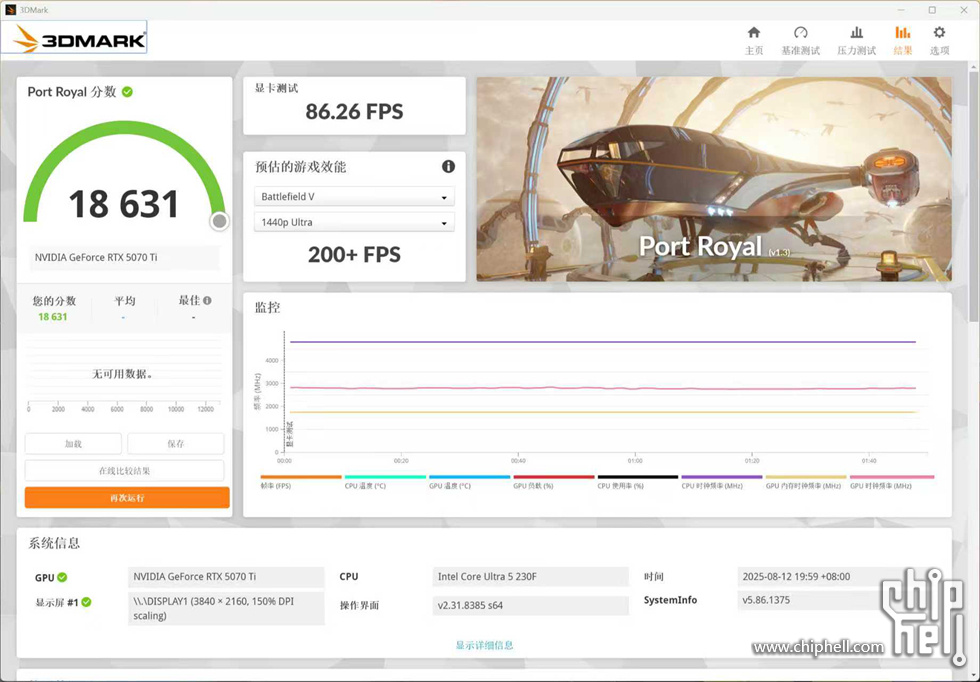Click the v2.31.8385 s64 version value

coord(530,605)
